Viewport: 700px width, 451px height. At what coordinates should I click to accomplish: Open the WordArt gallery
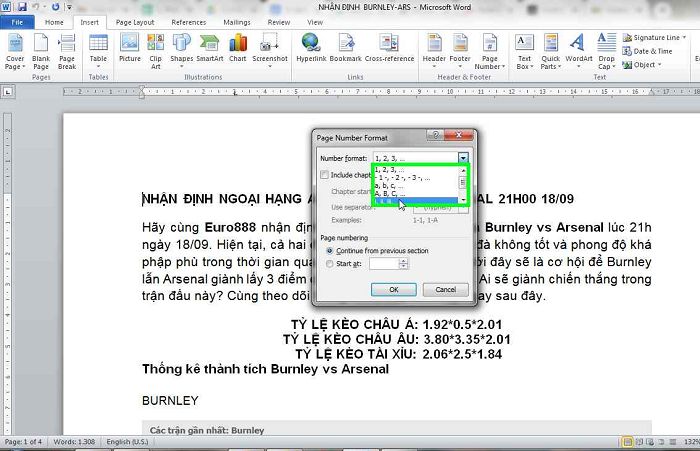(x=579, y=52)
